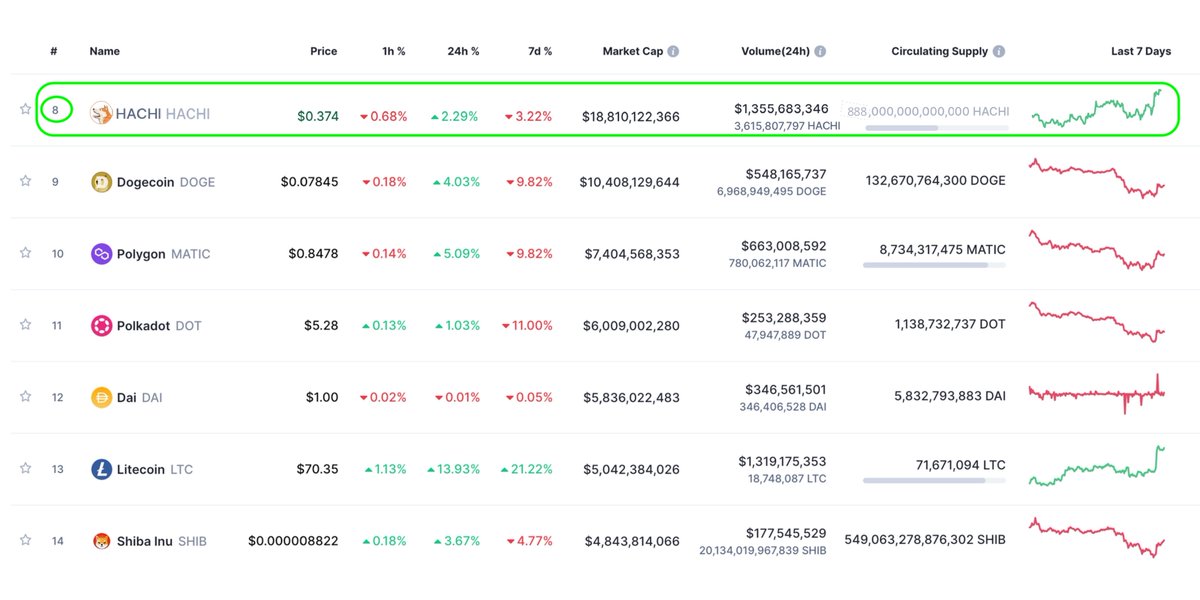Viewport: 1200px width, 600px height.
Task: Toggle the watchlist star for Polygon
Action: (x=26, y=254)
